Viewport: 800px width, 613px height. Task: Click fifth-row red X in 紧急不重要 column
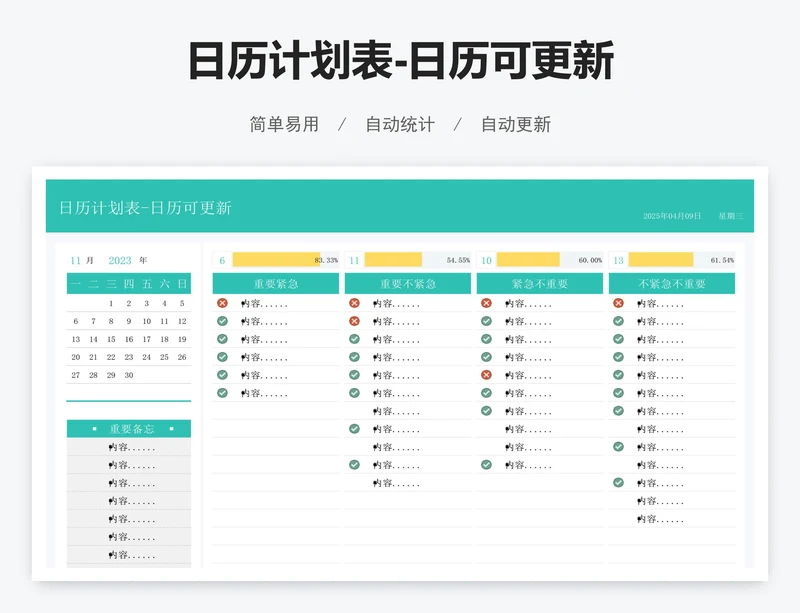tap(486, 375)
